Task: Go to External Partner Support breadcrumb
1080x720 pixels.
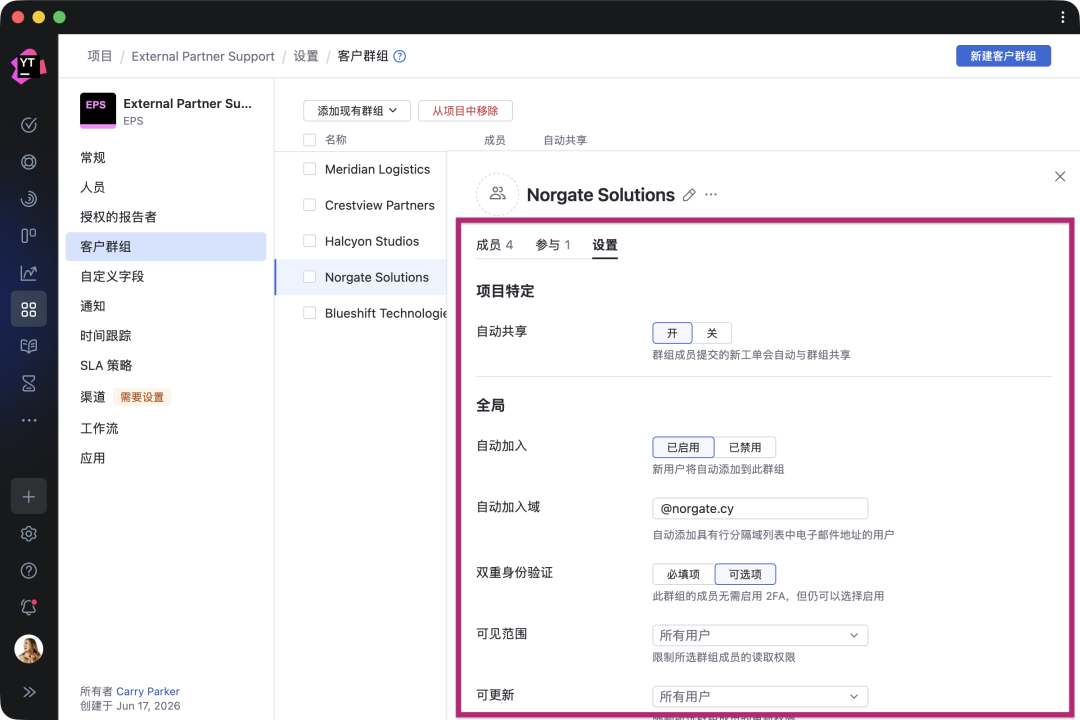Action: pyautogui.click(x=202, y=56)
